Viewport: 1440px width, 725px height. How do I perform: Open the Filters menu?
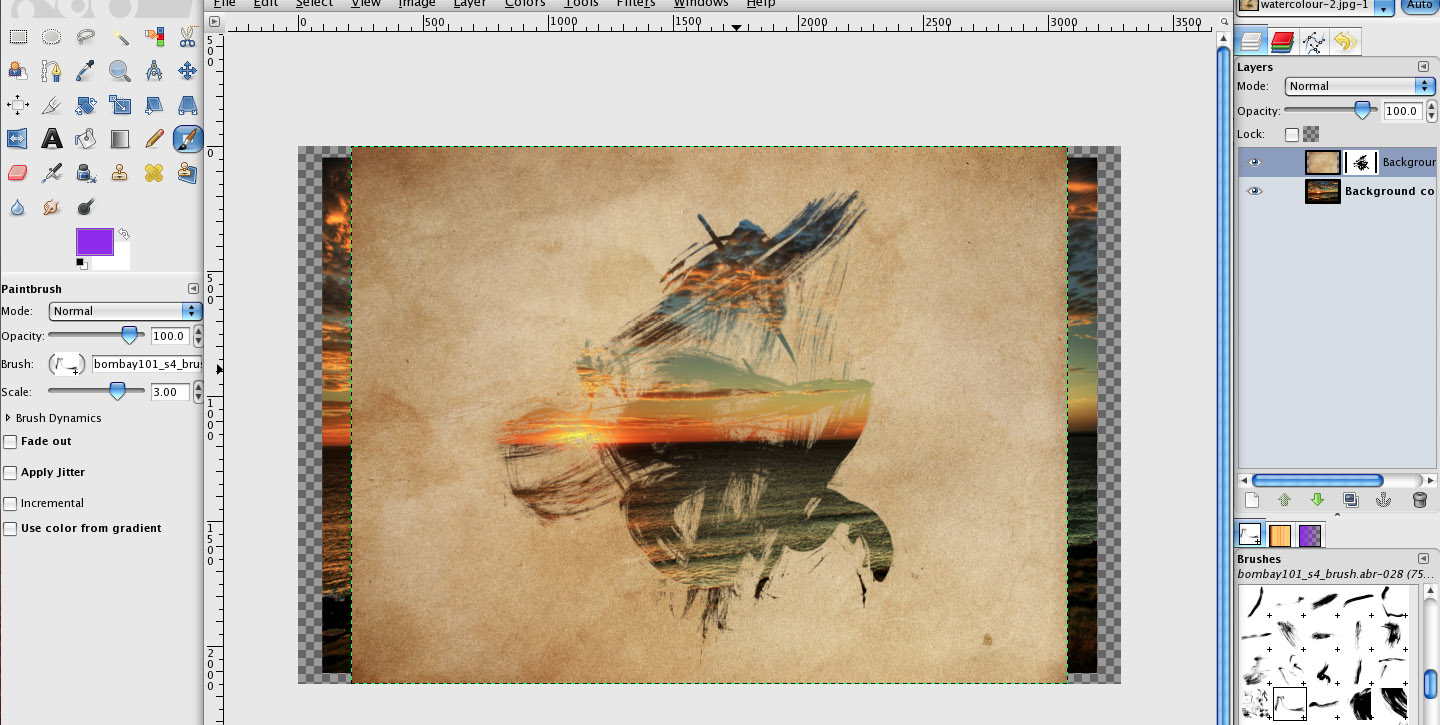(x=636, y=4)
